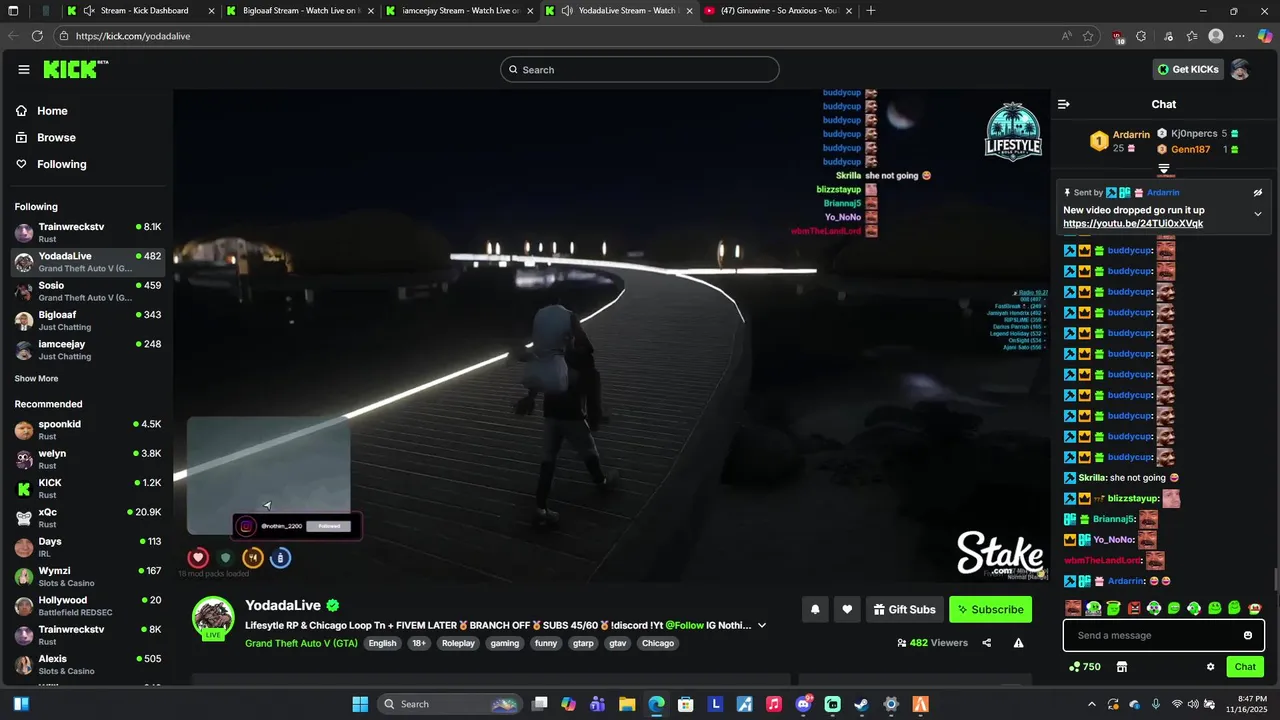Open Steam from the taskbar
The width and height of the screenshot is (1280, 720).
(x=862, y=704)
